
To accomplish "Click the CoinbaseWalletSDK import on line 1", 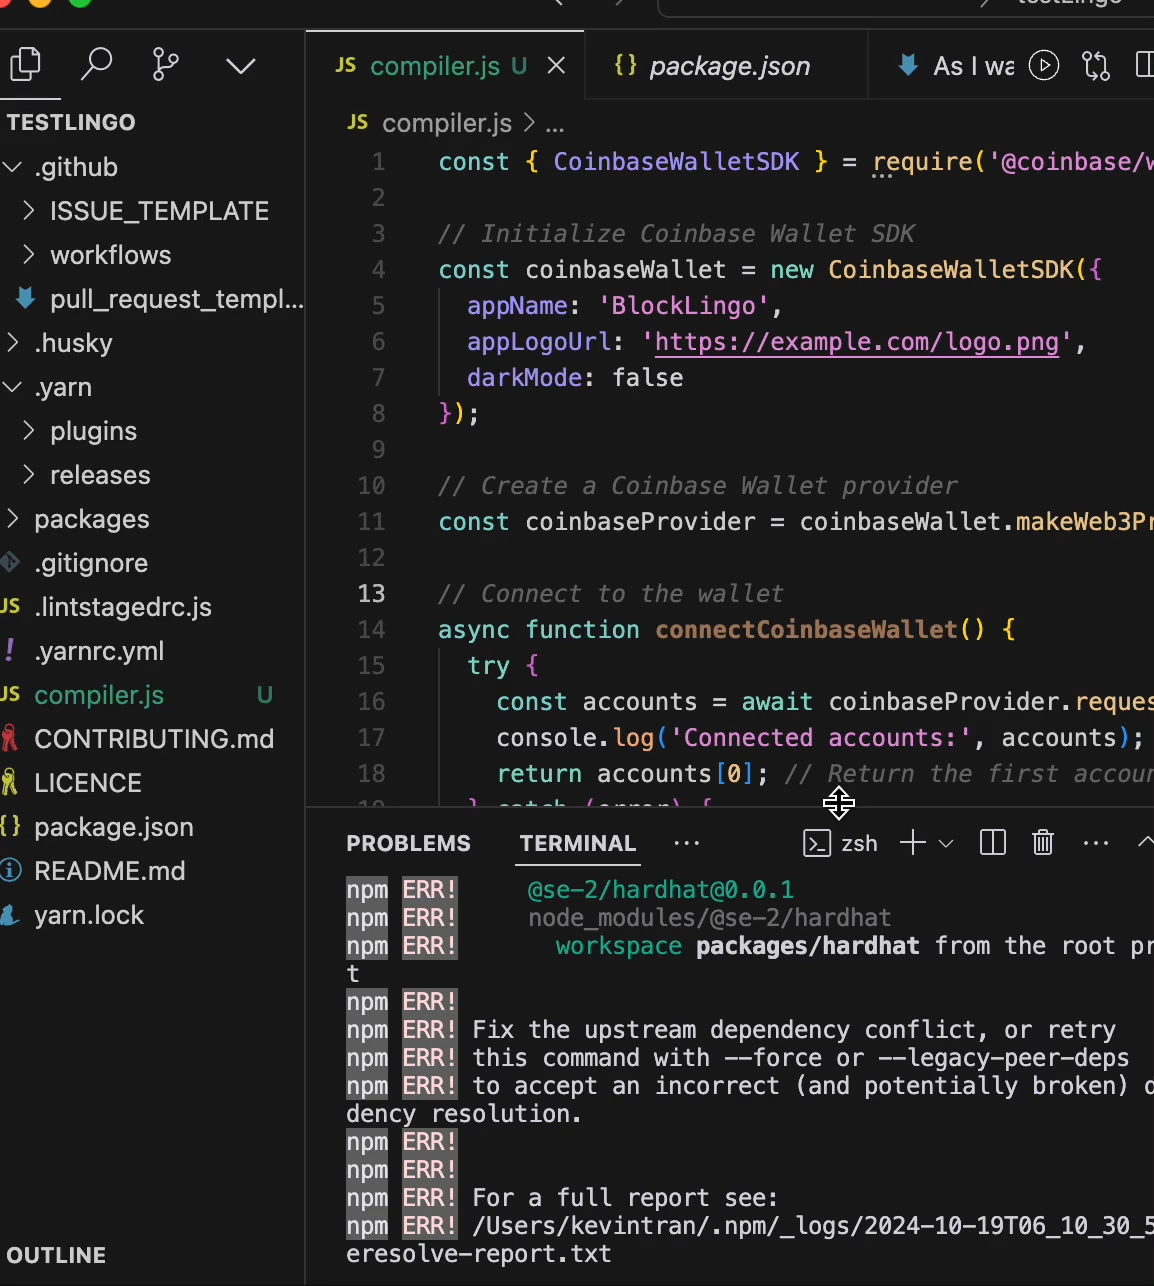I will [676, 162].
